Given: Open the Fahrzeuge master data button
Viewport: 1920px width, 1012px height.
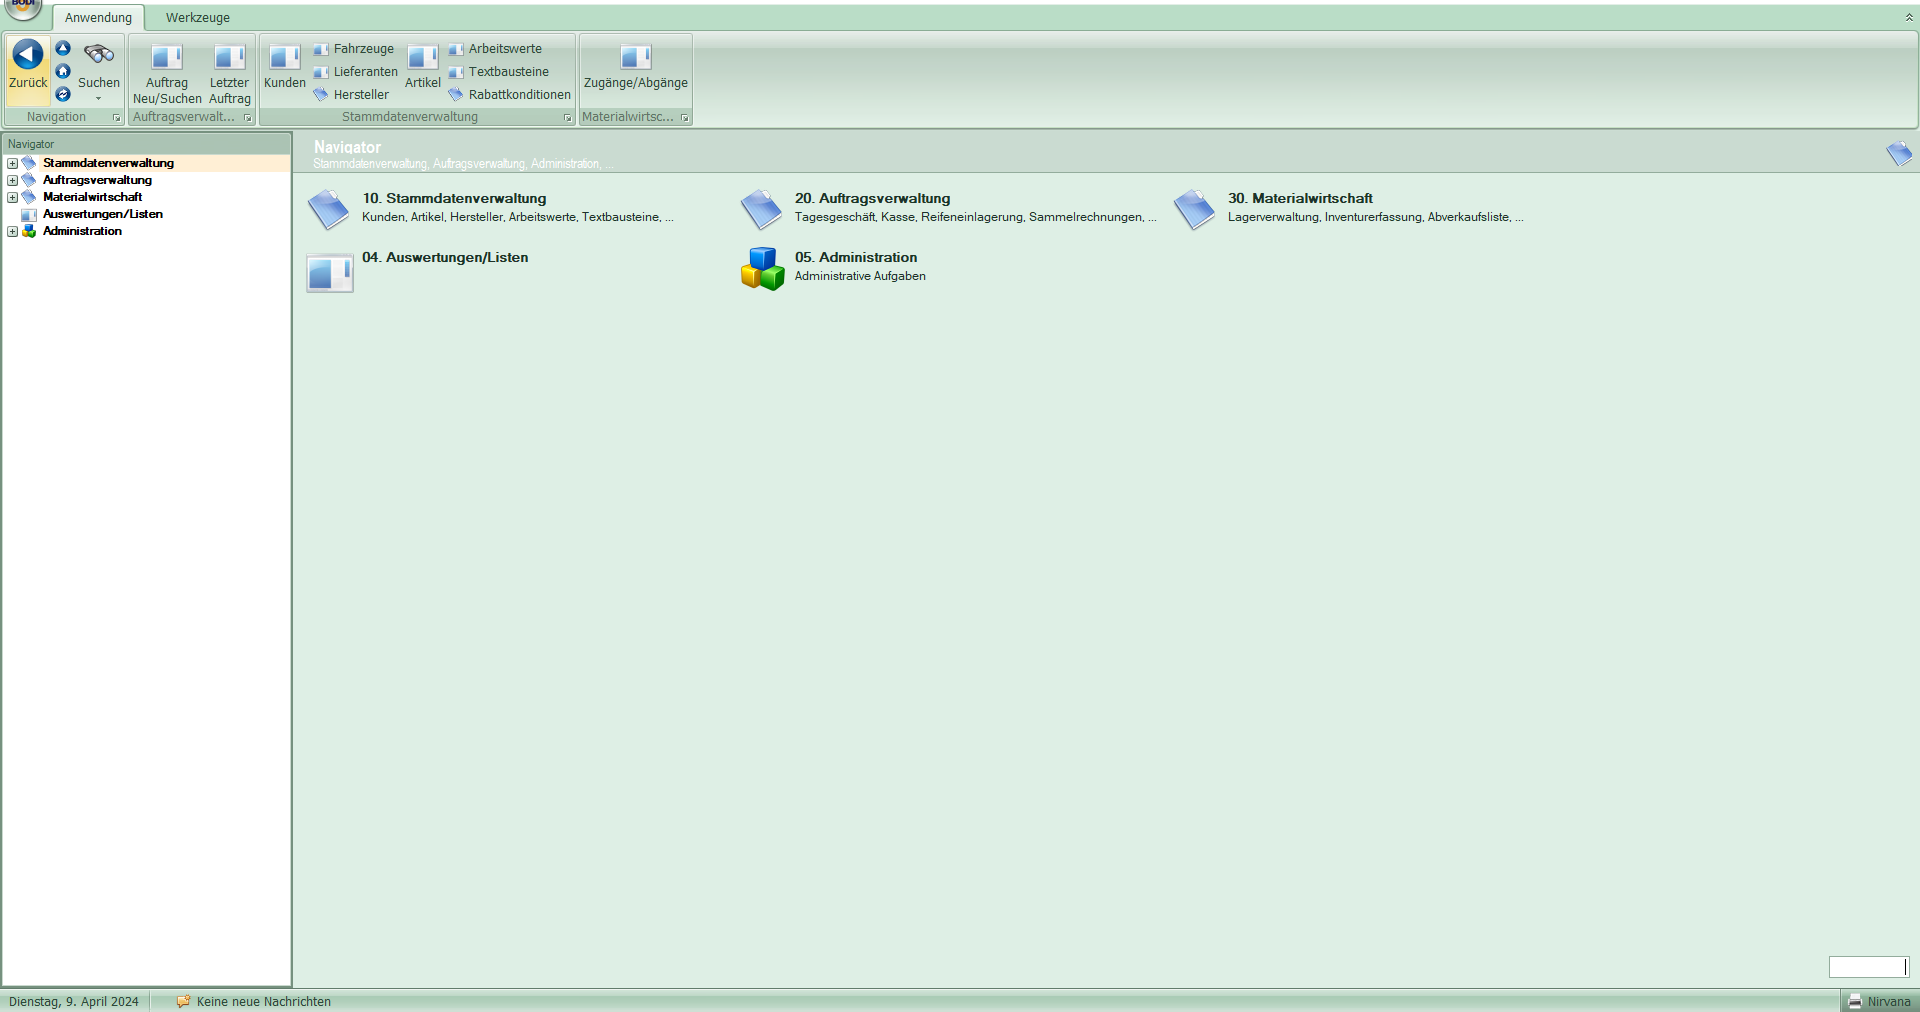Looking at the screenshot, I should [354, 49].
